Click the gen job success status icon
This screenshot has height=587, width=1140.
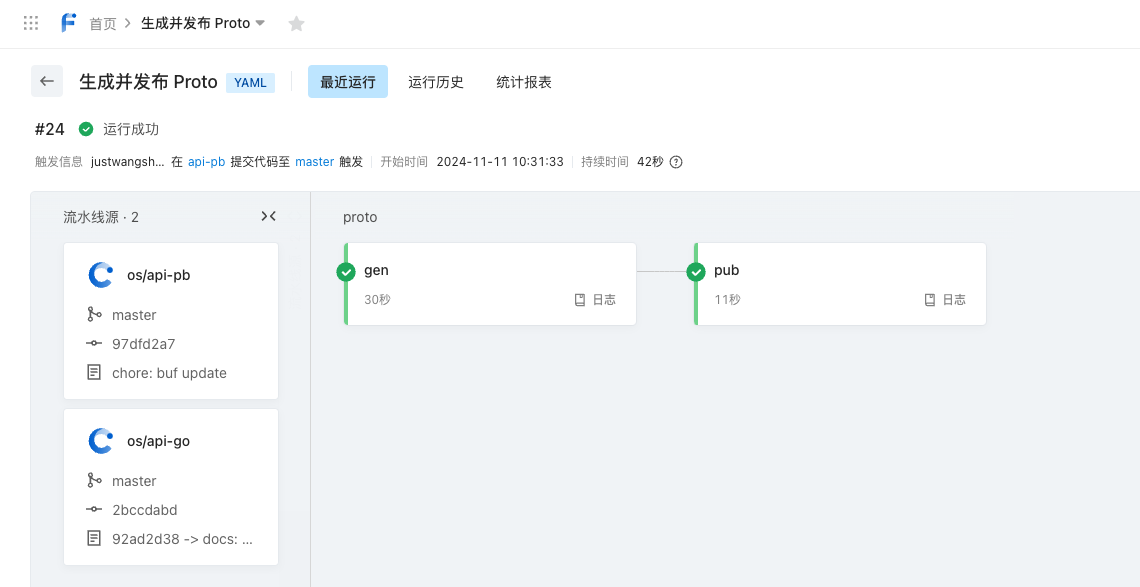[x=346, y=271]
